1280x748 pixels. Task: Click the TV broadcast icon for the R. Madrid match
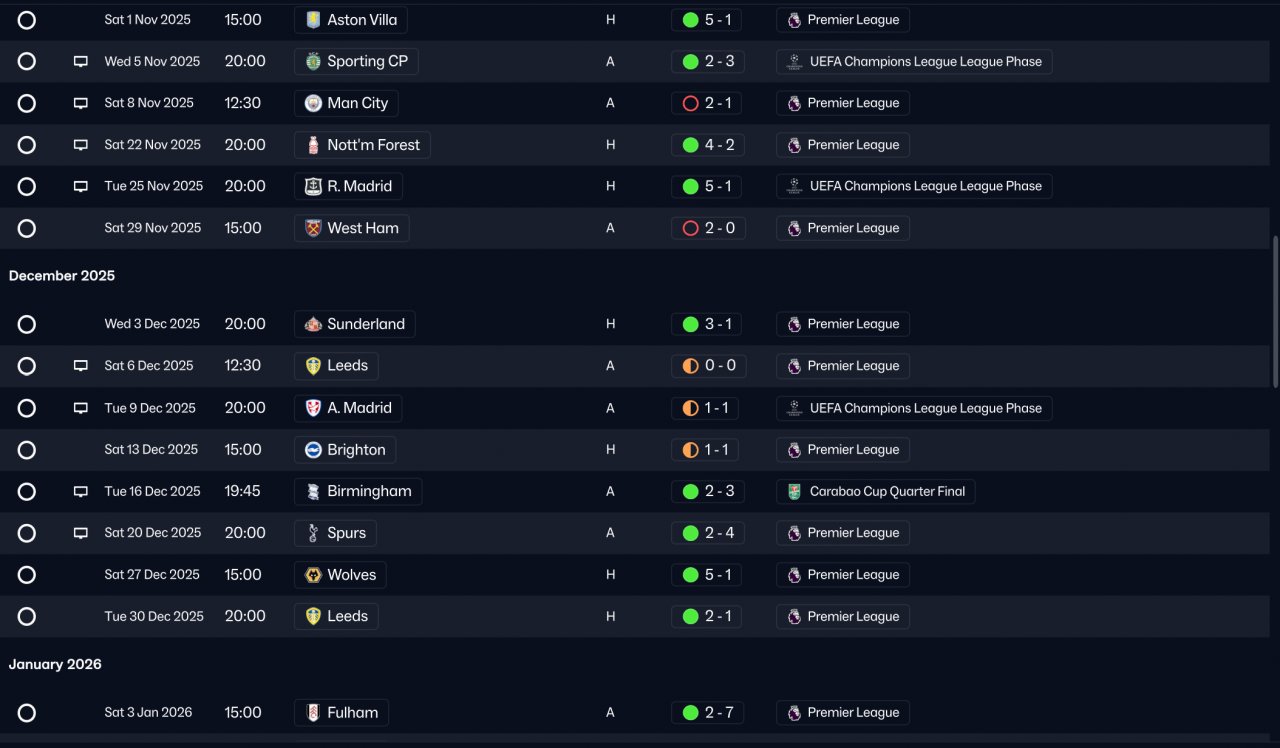coord(81,186)
